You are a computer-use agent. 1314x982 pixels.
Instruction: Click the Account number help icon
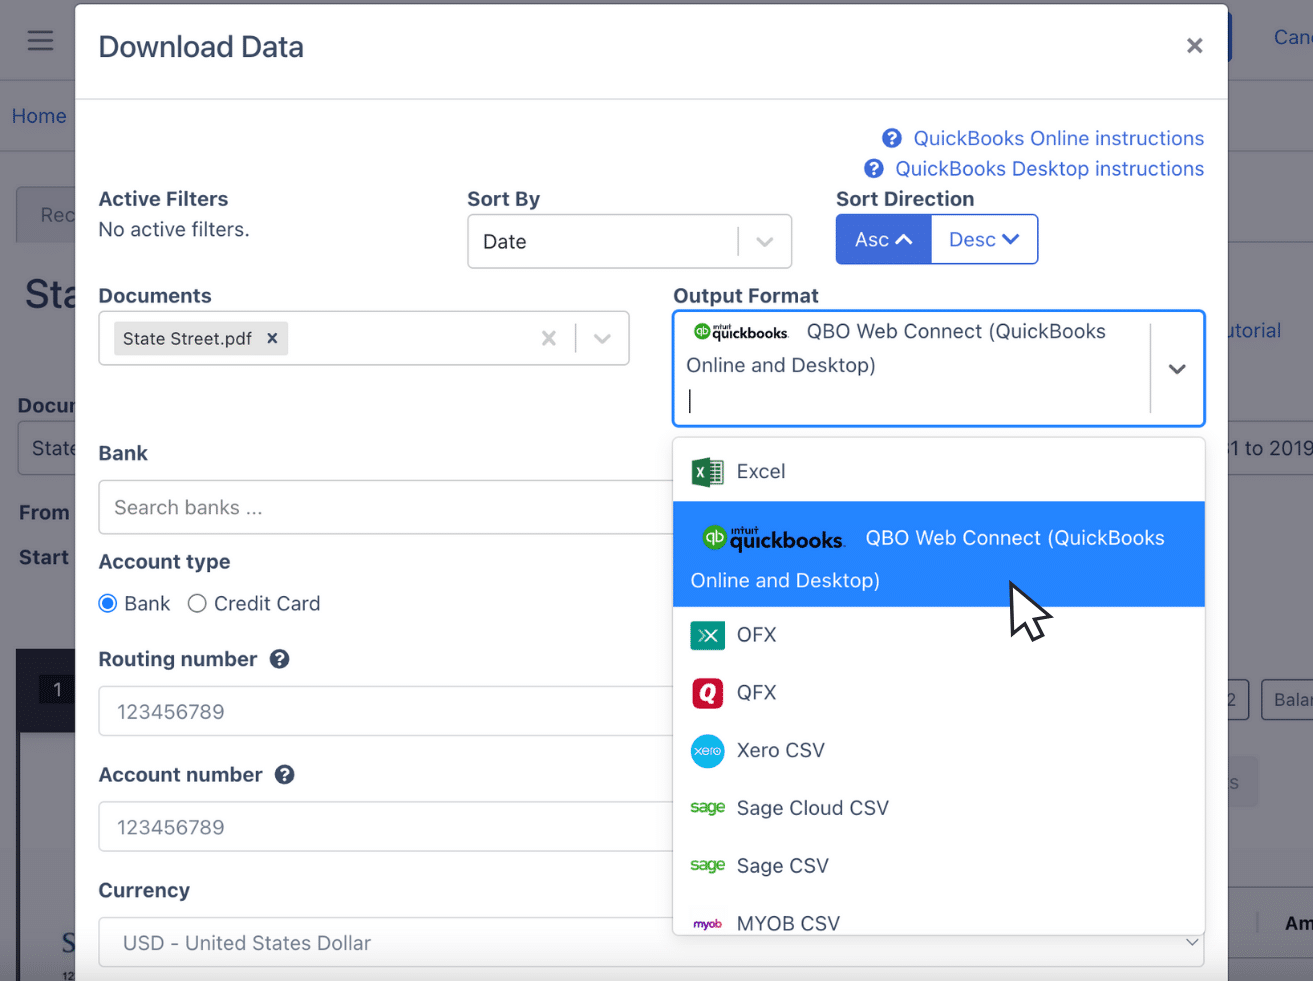[x=285, y=775]
